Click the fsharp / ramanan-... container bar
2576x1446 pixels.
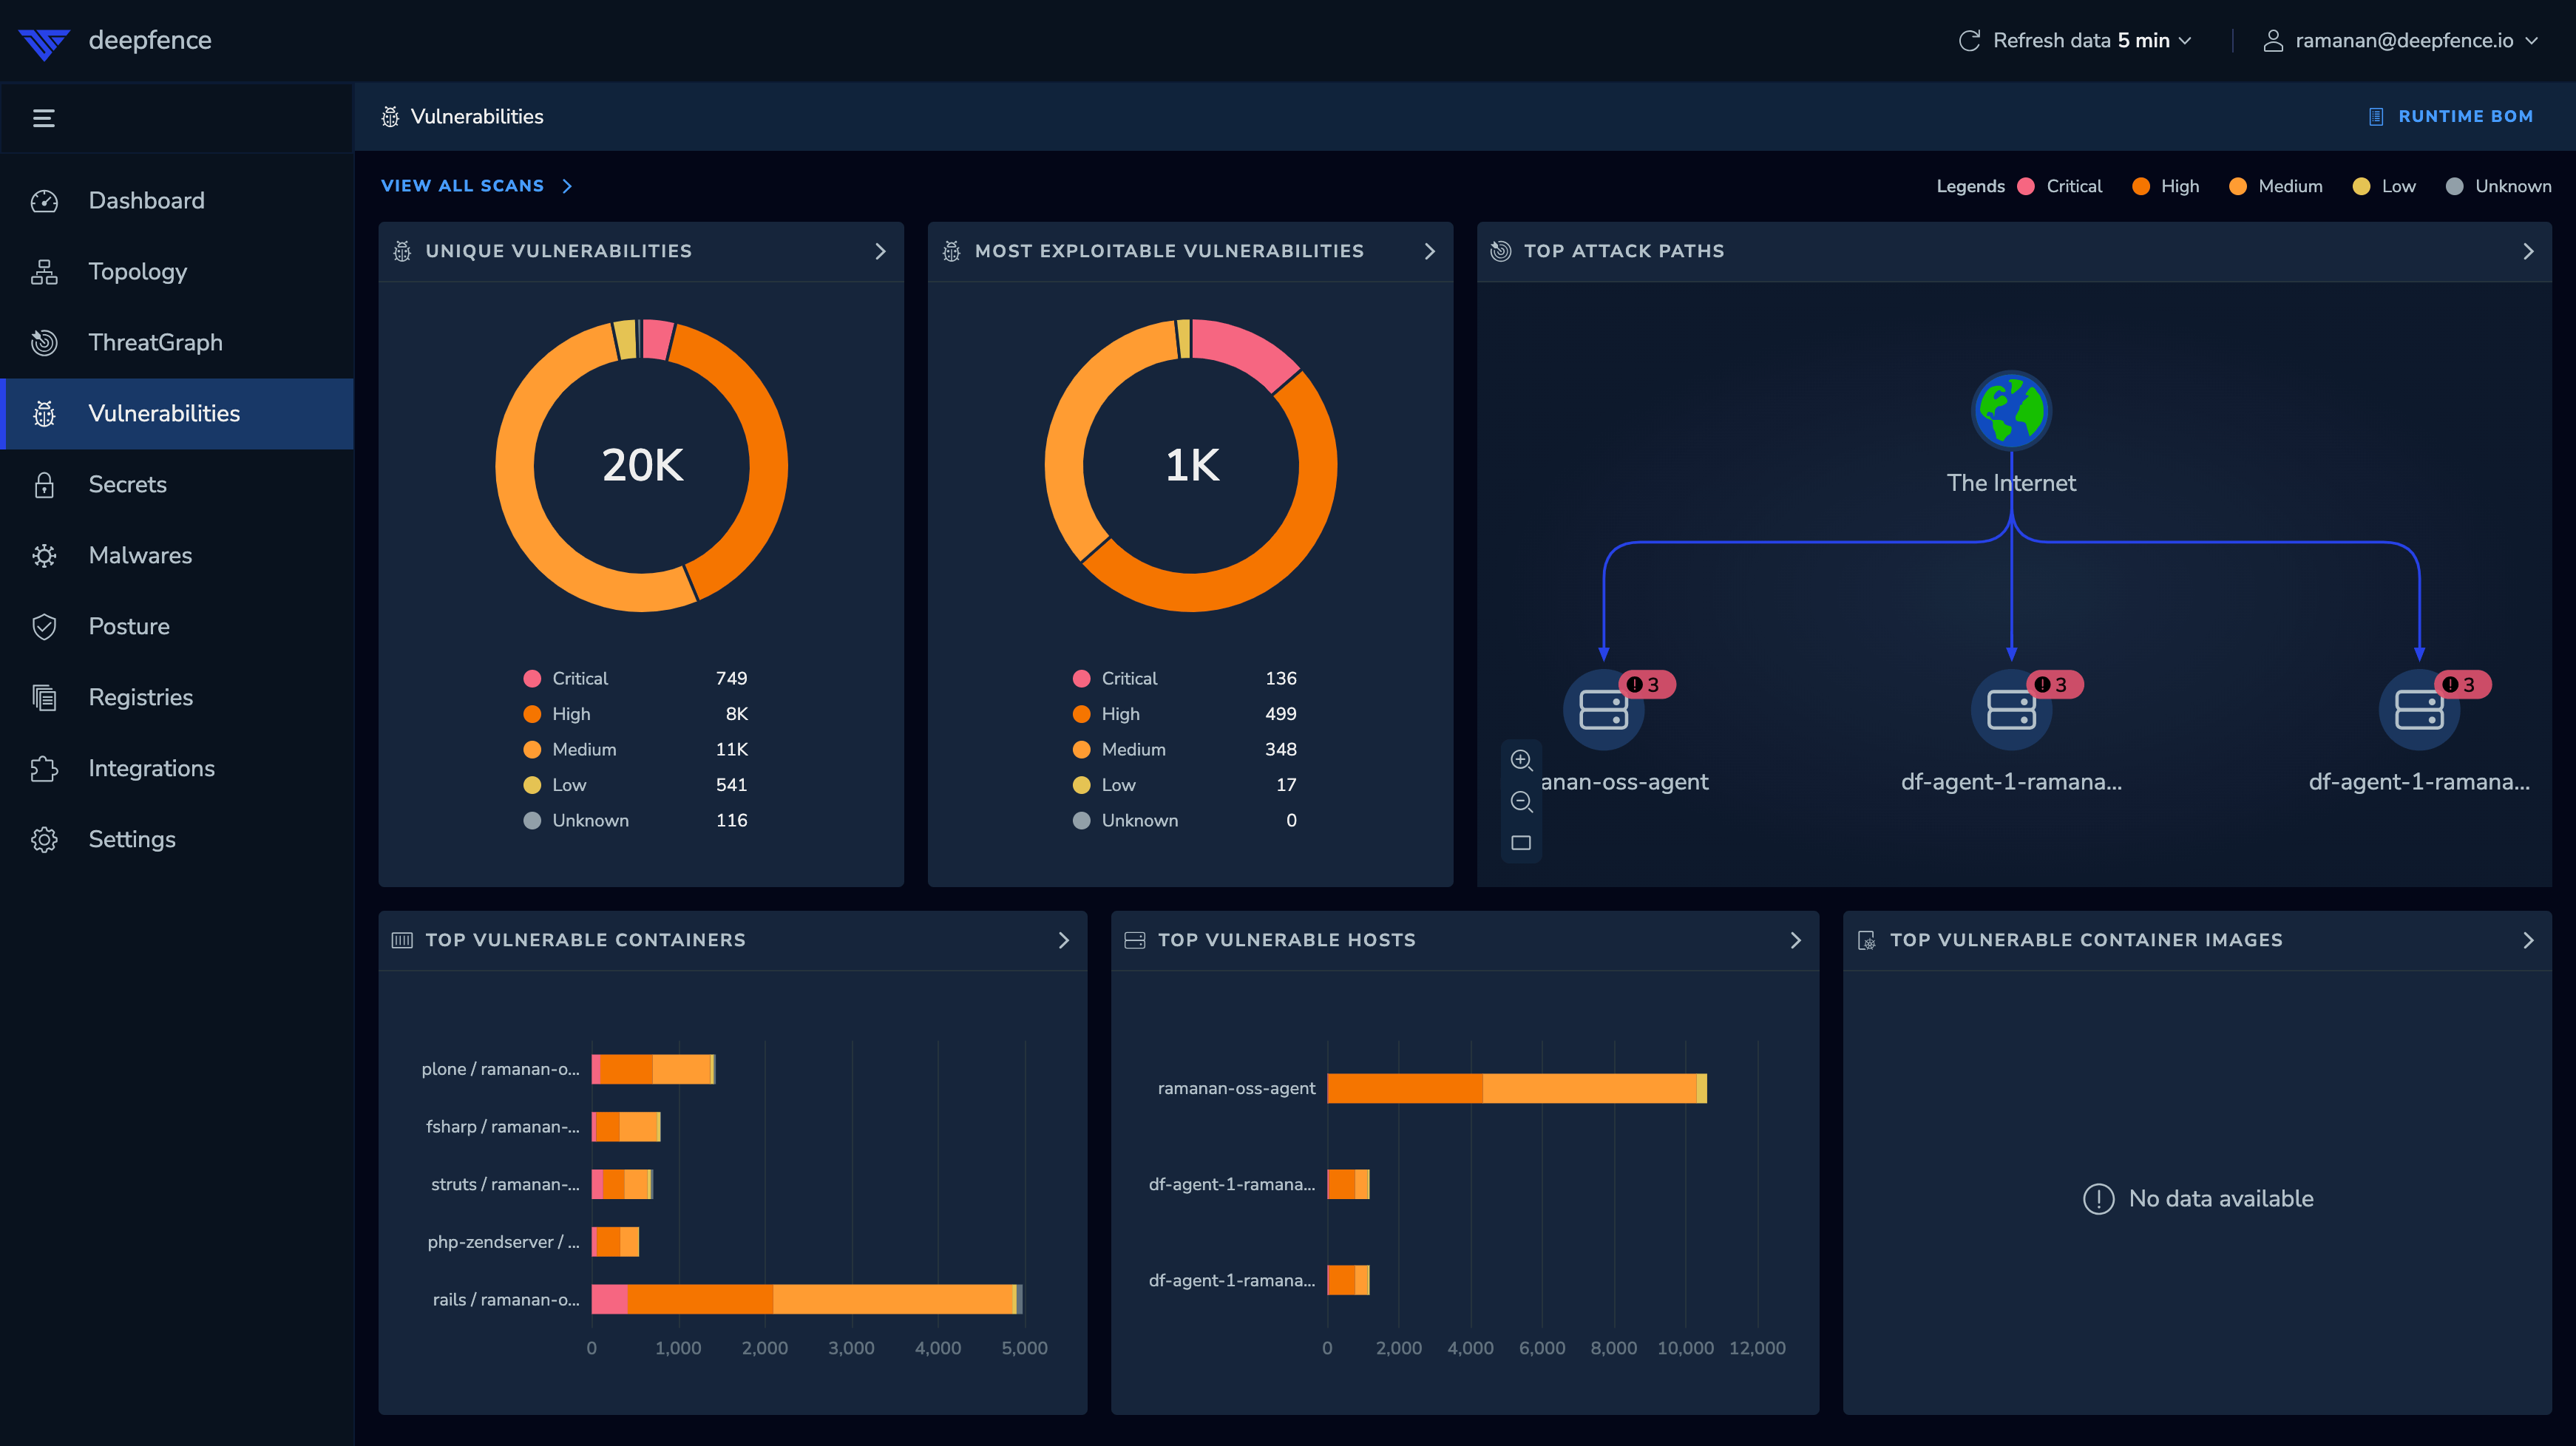coord(626,1127)
